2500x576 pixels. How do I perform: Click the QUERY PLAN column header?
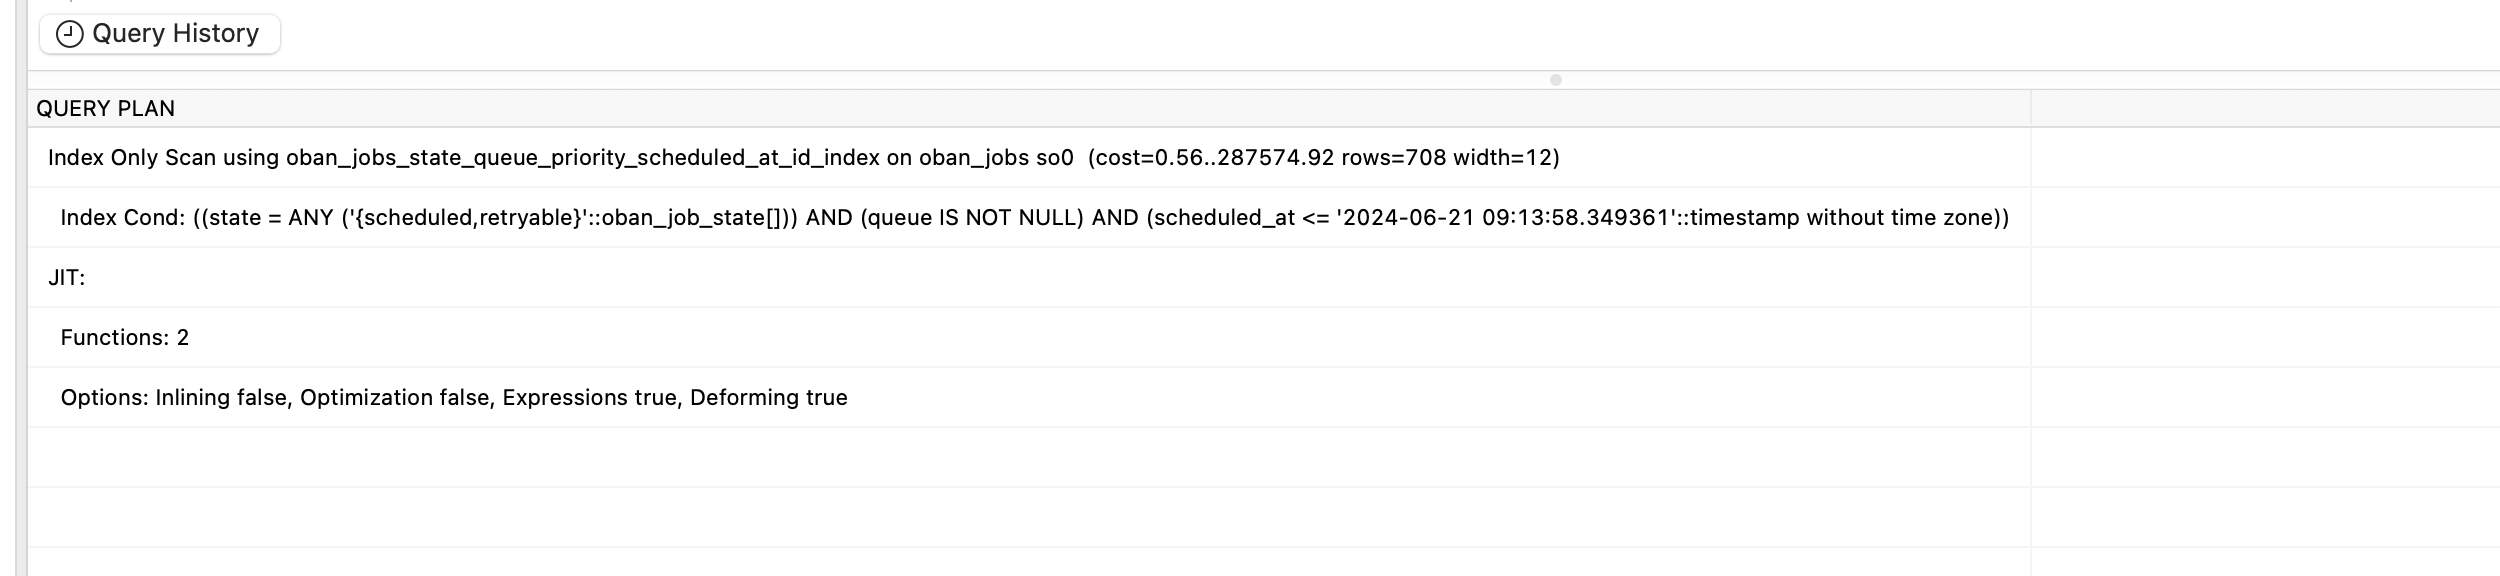pyautogui.click(x=1029, y=108)
